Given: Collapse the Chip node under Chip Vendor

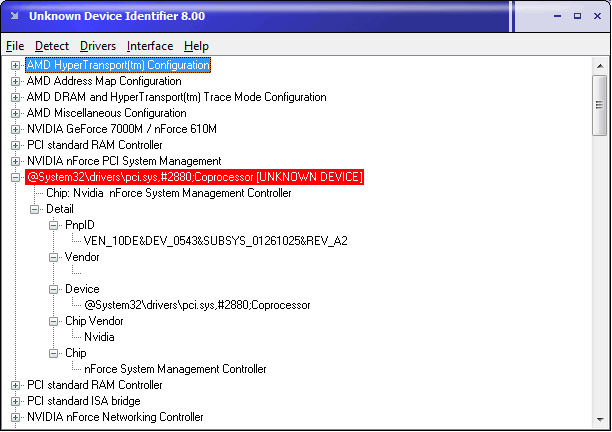Looking at the screenshot, I should [x=53, y=353].
